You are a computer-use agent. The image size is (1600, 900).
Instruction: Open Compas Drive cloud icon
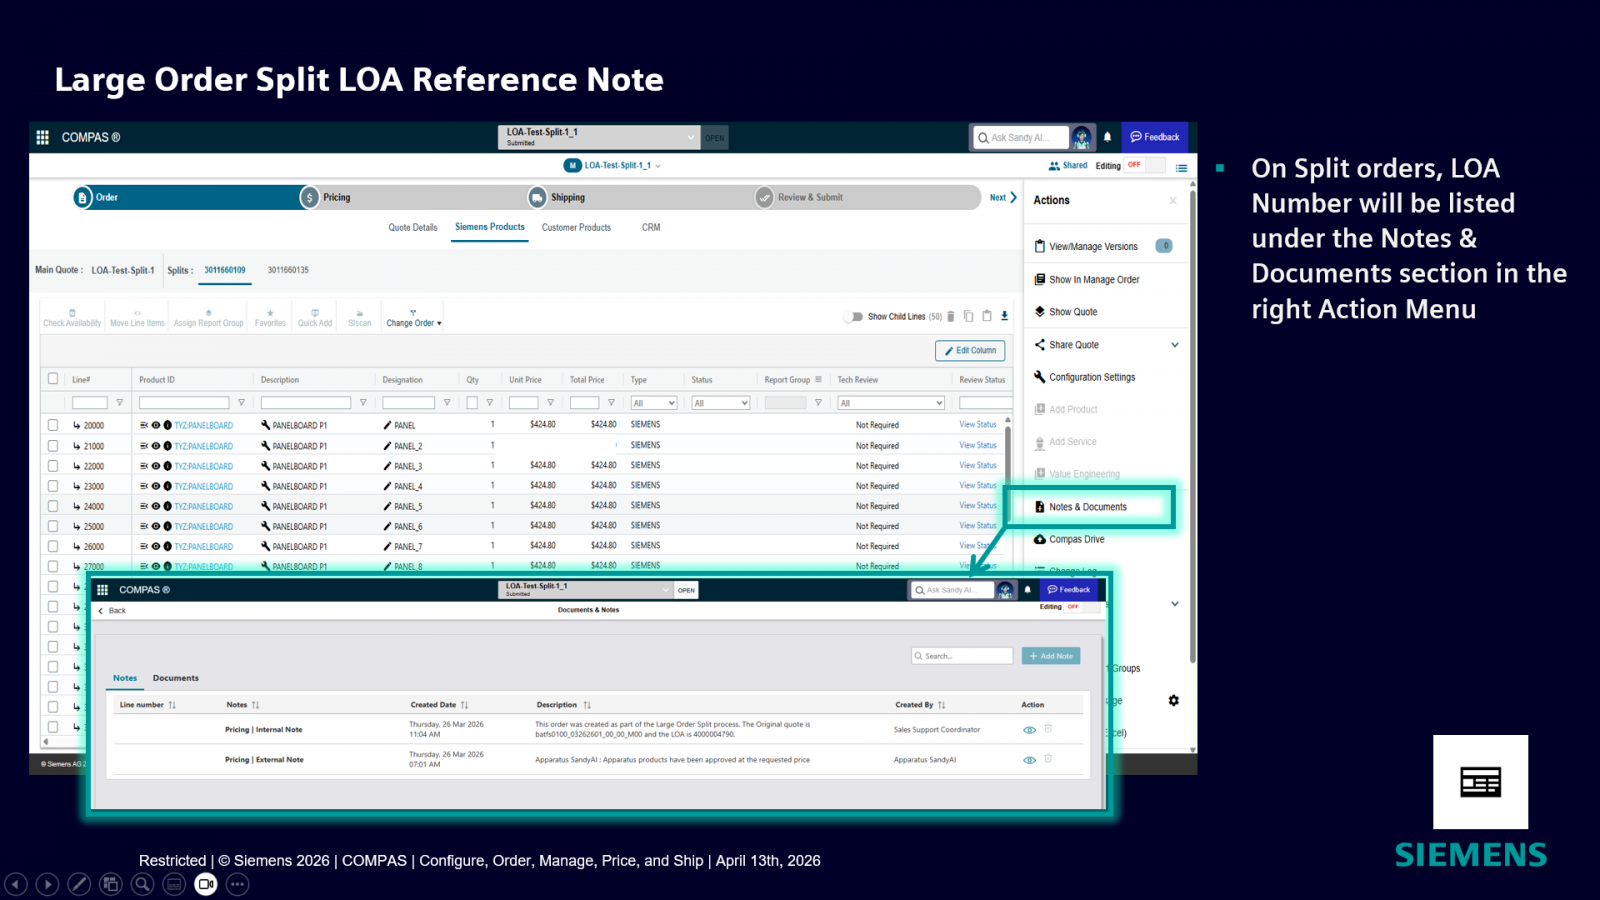tap(1040, 540)
